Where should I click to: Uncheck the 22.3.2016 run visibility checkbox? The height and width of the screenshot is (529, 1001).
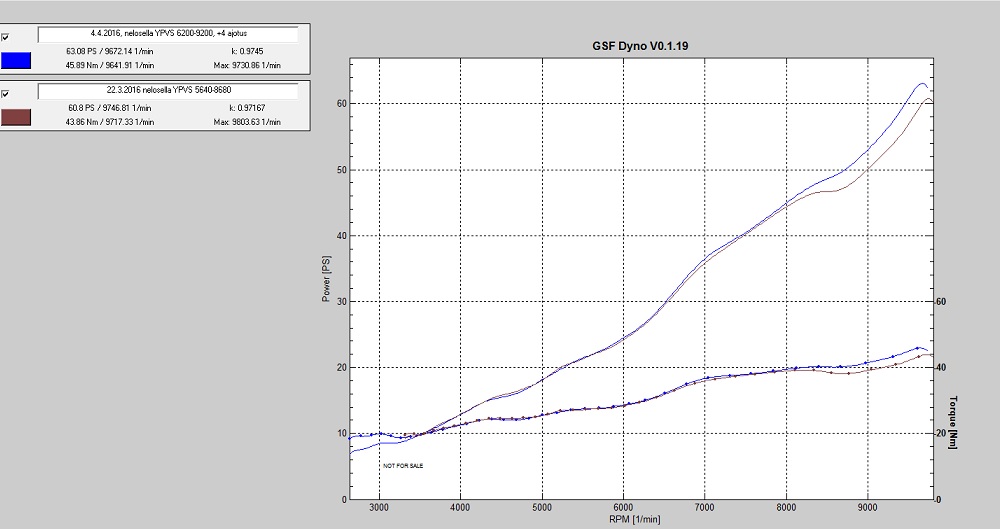click(6, 94)
